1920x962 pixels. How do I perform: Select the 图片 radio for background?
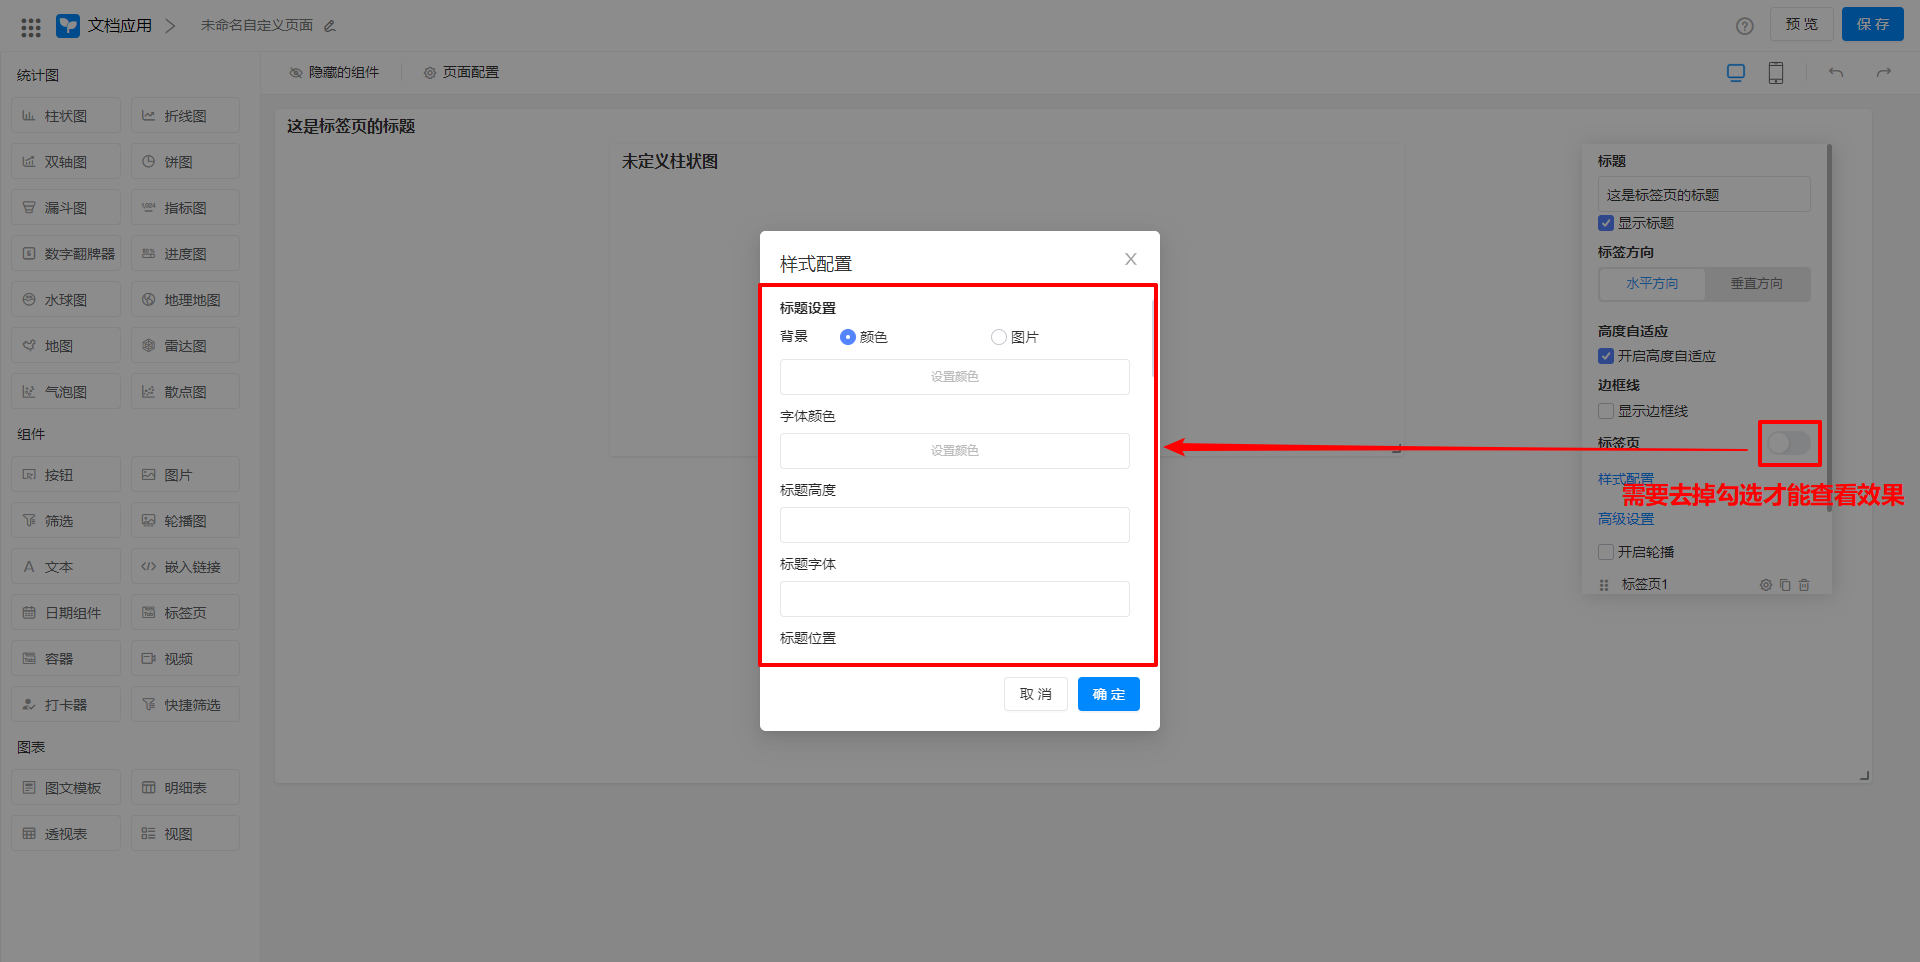(x=998, y=337)
